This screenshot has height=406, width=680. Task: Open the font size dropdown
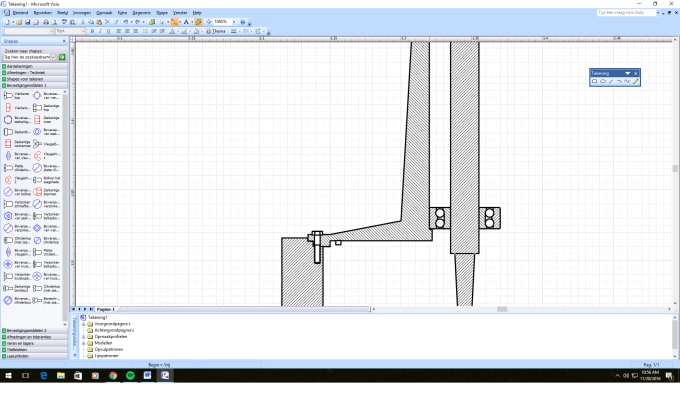(83, 31)
